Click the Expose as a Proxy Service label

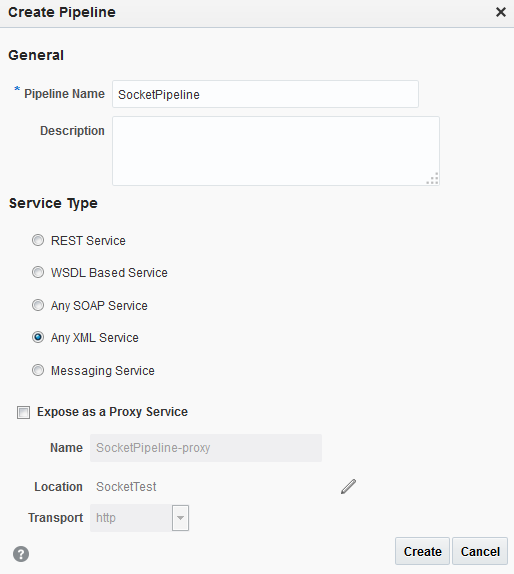[x=112, y=412]
